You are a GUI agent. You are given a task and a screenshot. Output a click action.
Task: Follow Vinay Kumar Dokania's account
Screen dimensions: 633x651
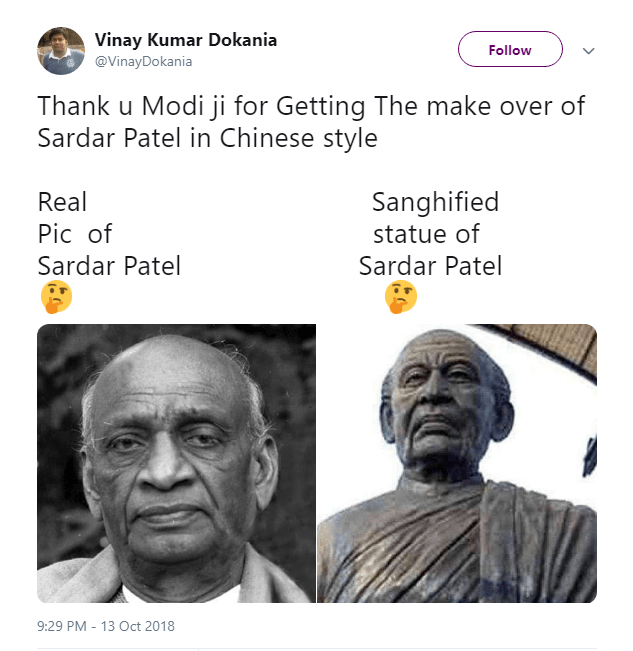(x=510, y=49)
